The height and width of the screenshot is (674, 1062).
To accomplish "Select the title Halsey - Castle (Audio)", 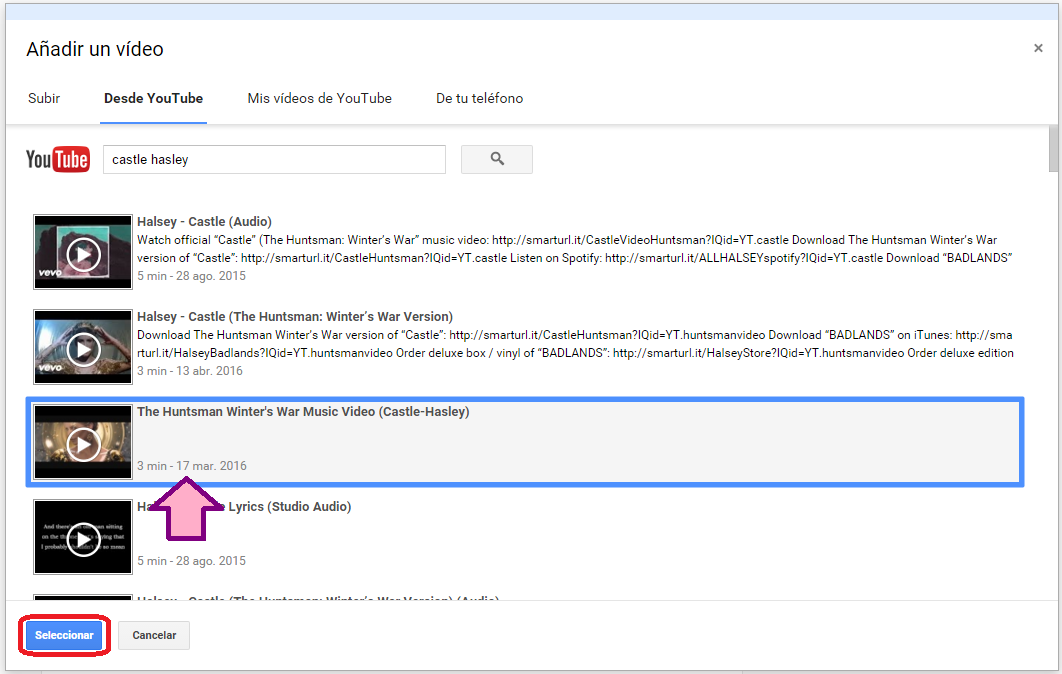I will (204, 222).
